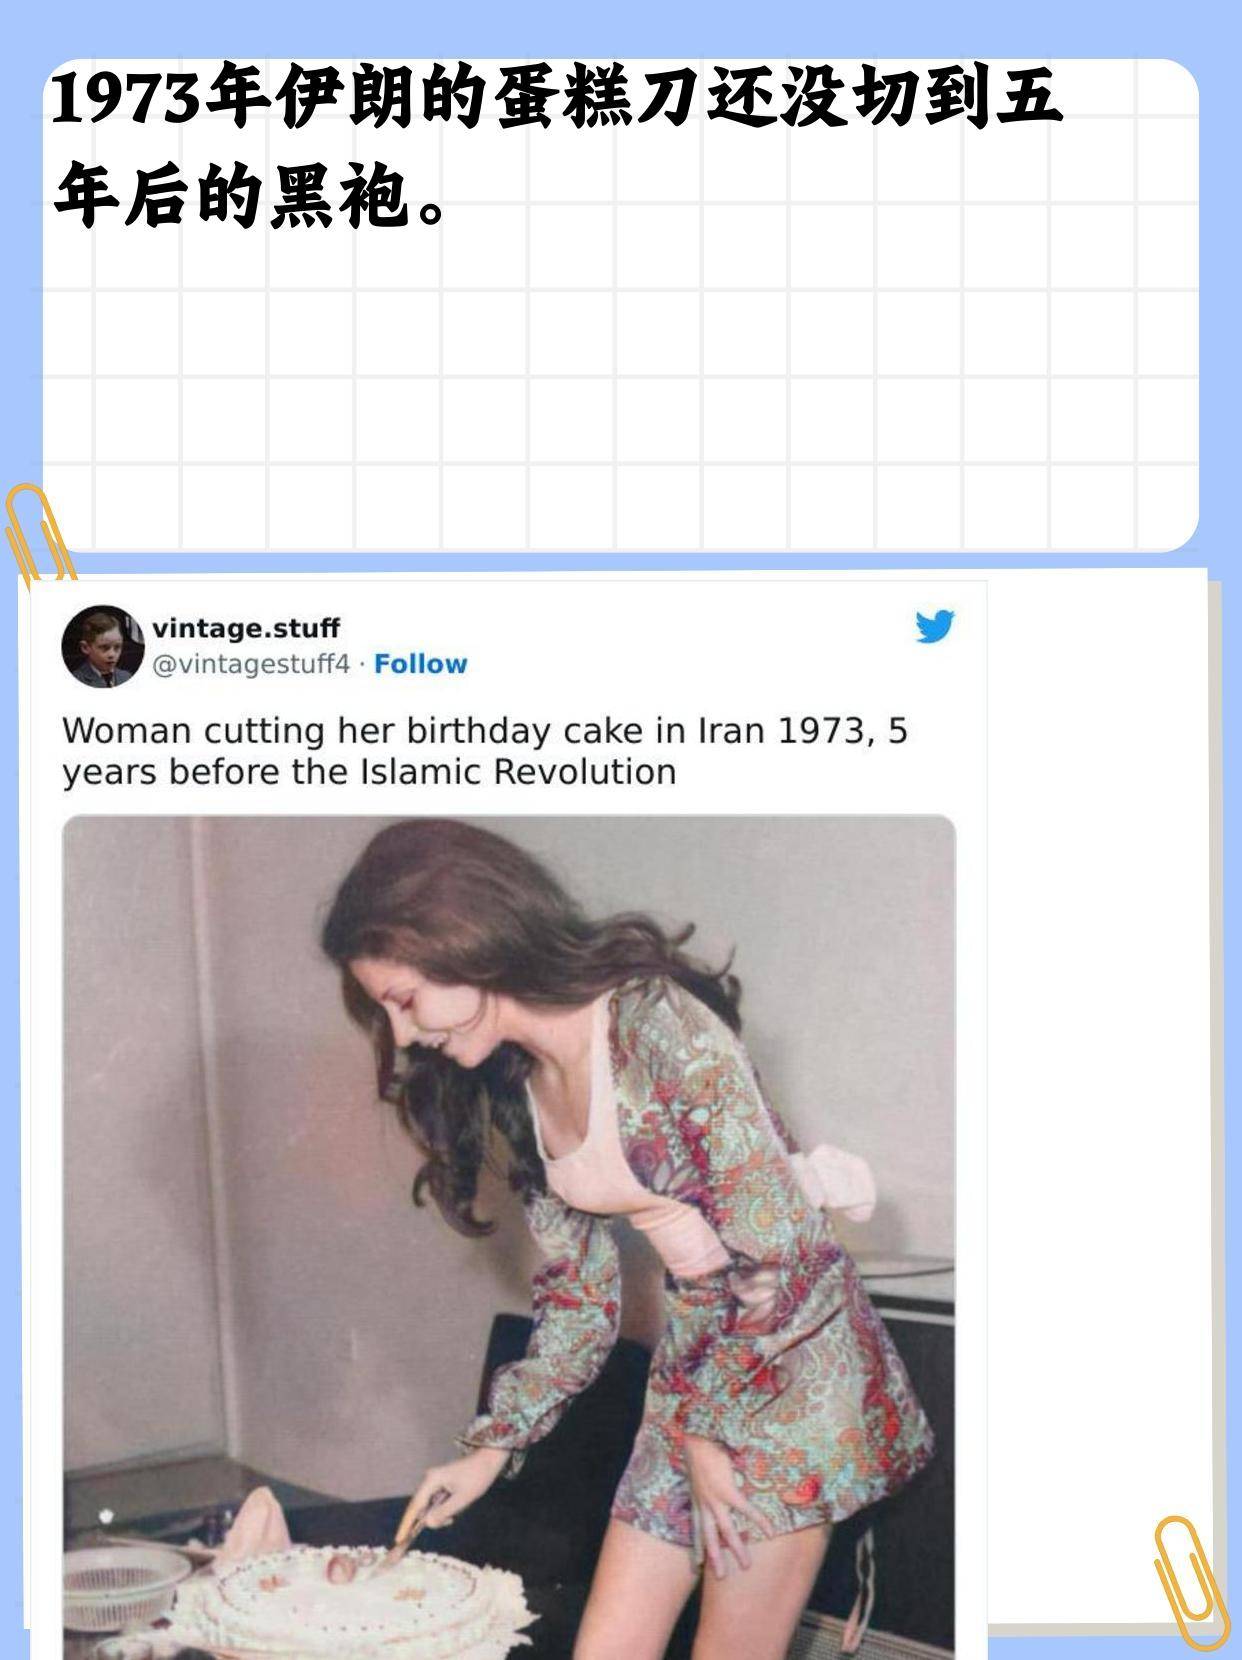Viewport: 1242px width, 1660px height.
Task: Click the blue Twitter bird logo
Action: 935,626
